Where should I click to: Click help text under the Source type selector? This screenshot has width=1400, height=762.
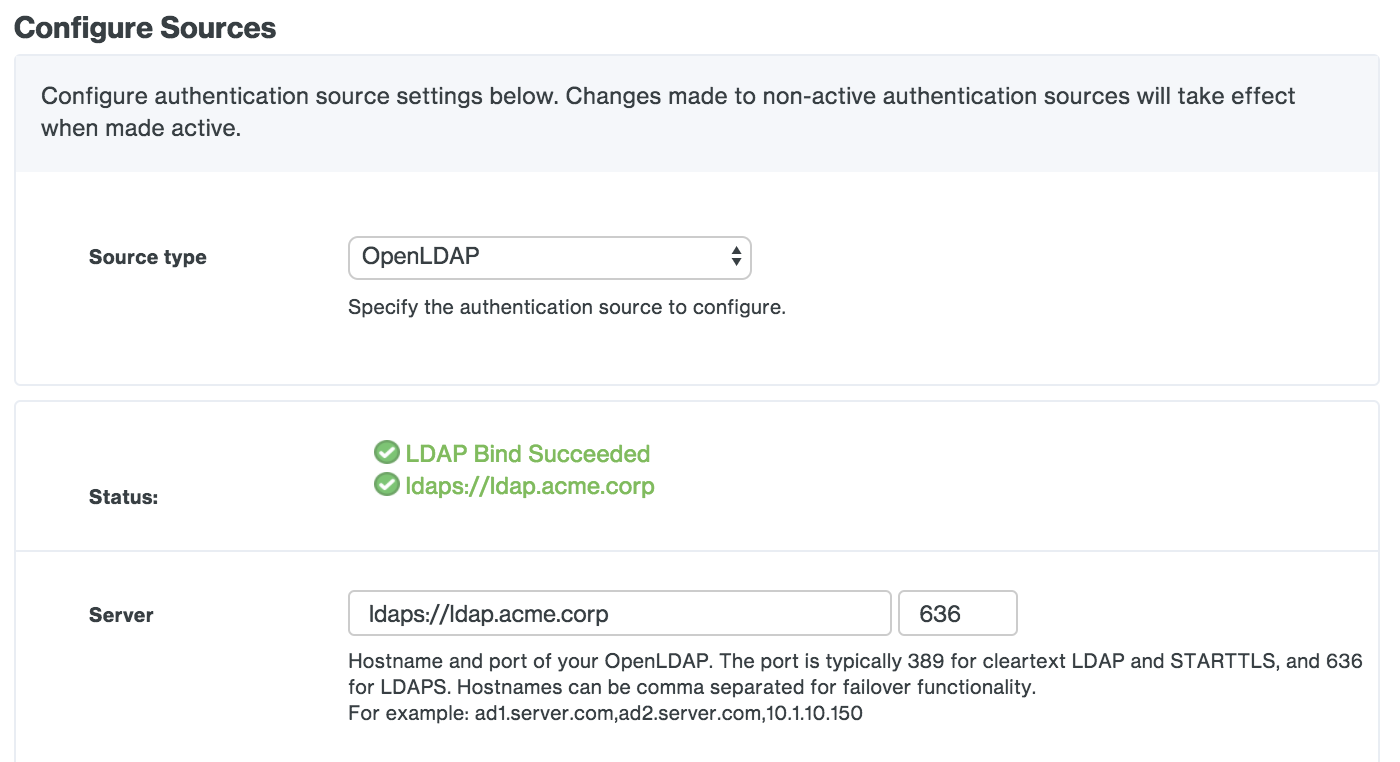pos(566,307)
